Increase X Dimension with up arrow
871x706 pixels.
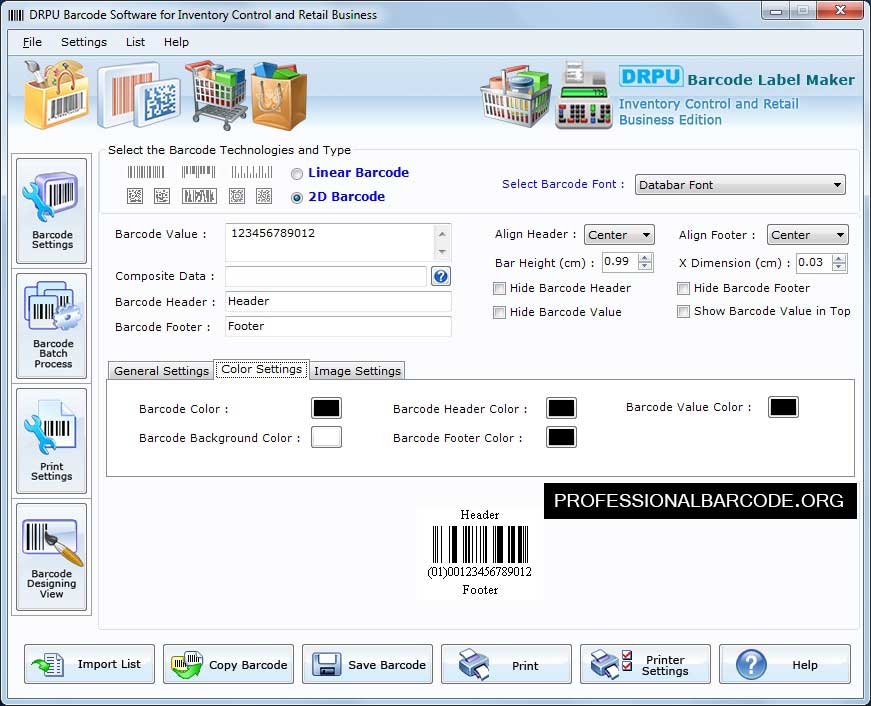click(x=839, y=258)
